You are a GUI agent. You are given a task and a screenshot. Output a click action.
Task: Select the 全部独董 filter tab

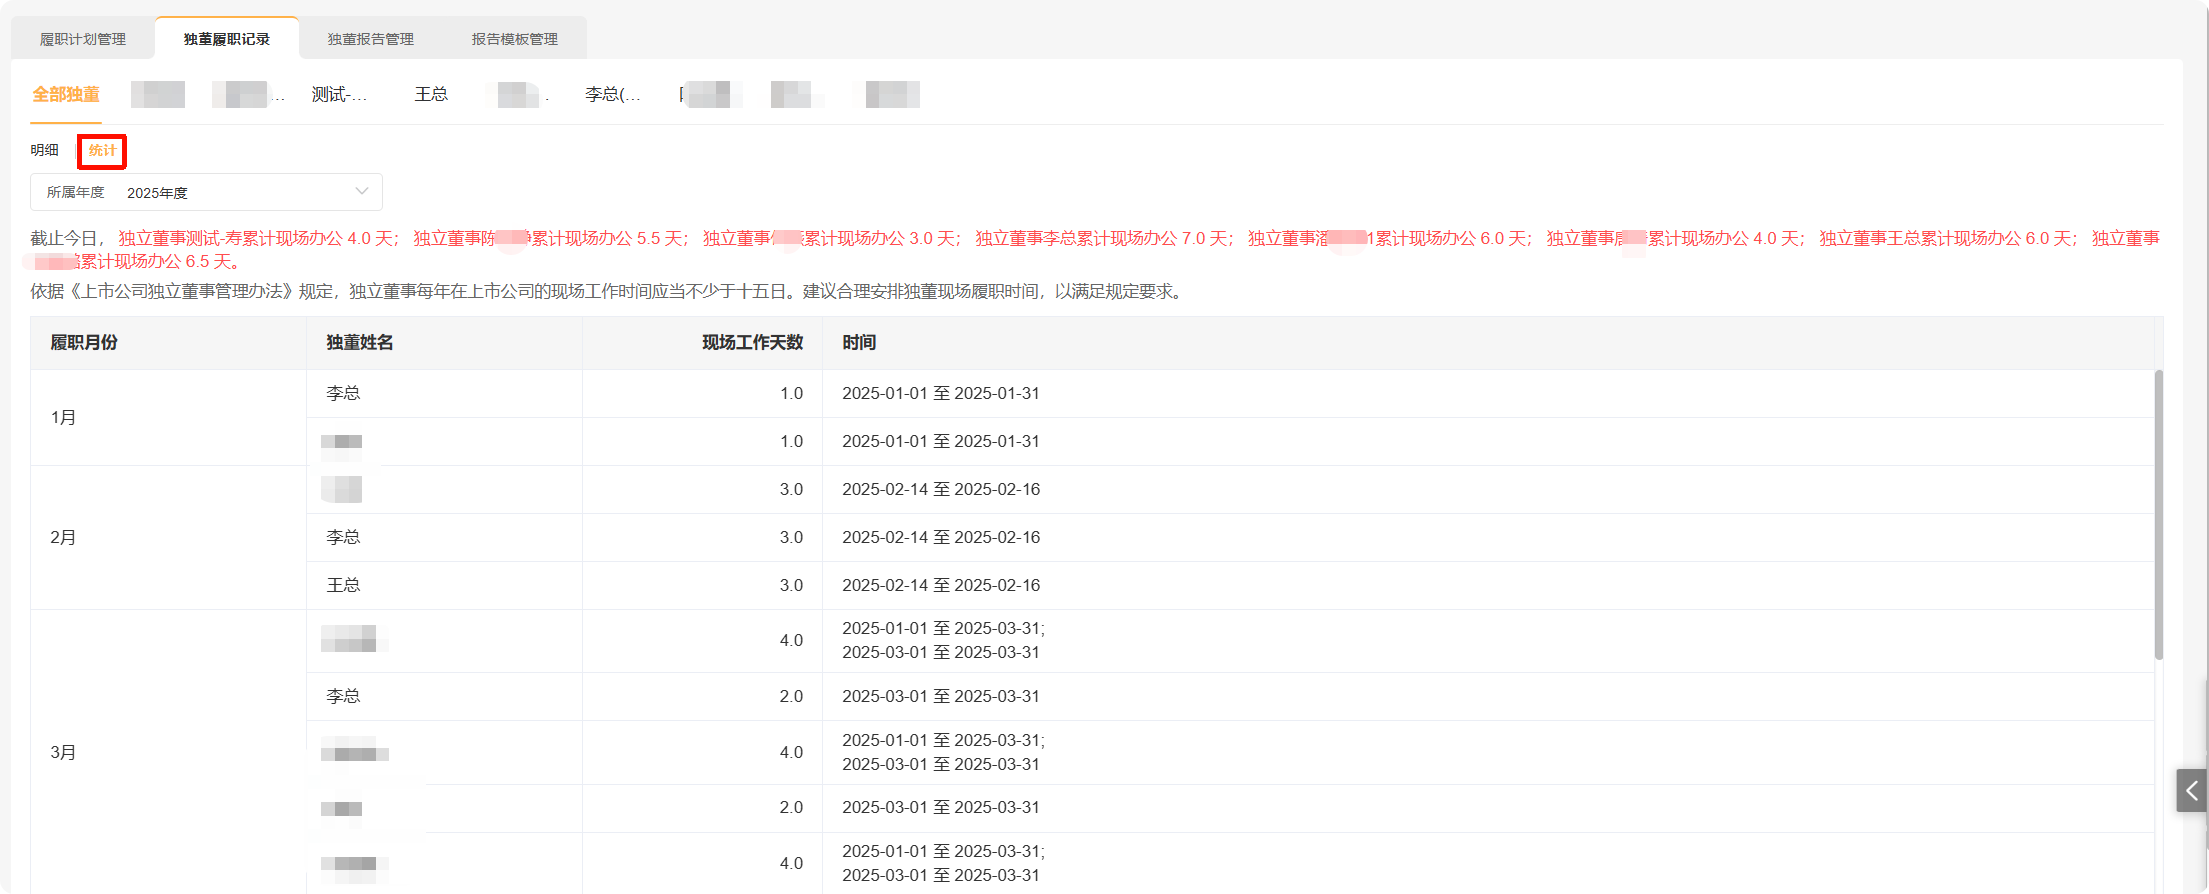click(66, 94)
